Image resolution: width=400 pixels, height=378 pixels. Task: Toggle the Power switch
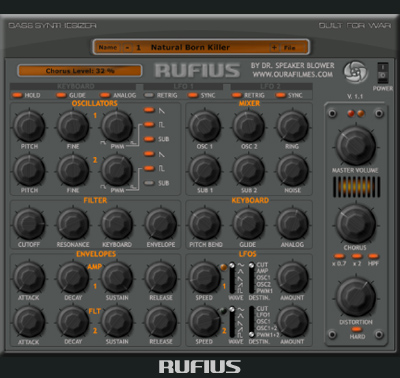[x=382, y=72]
